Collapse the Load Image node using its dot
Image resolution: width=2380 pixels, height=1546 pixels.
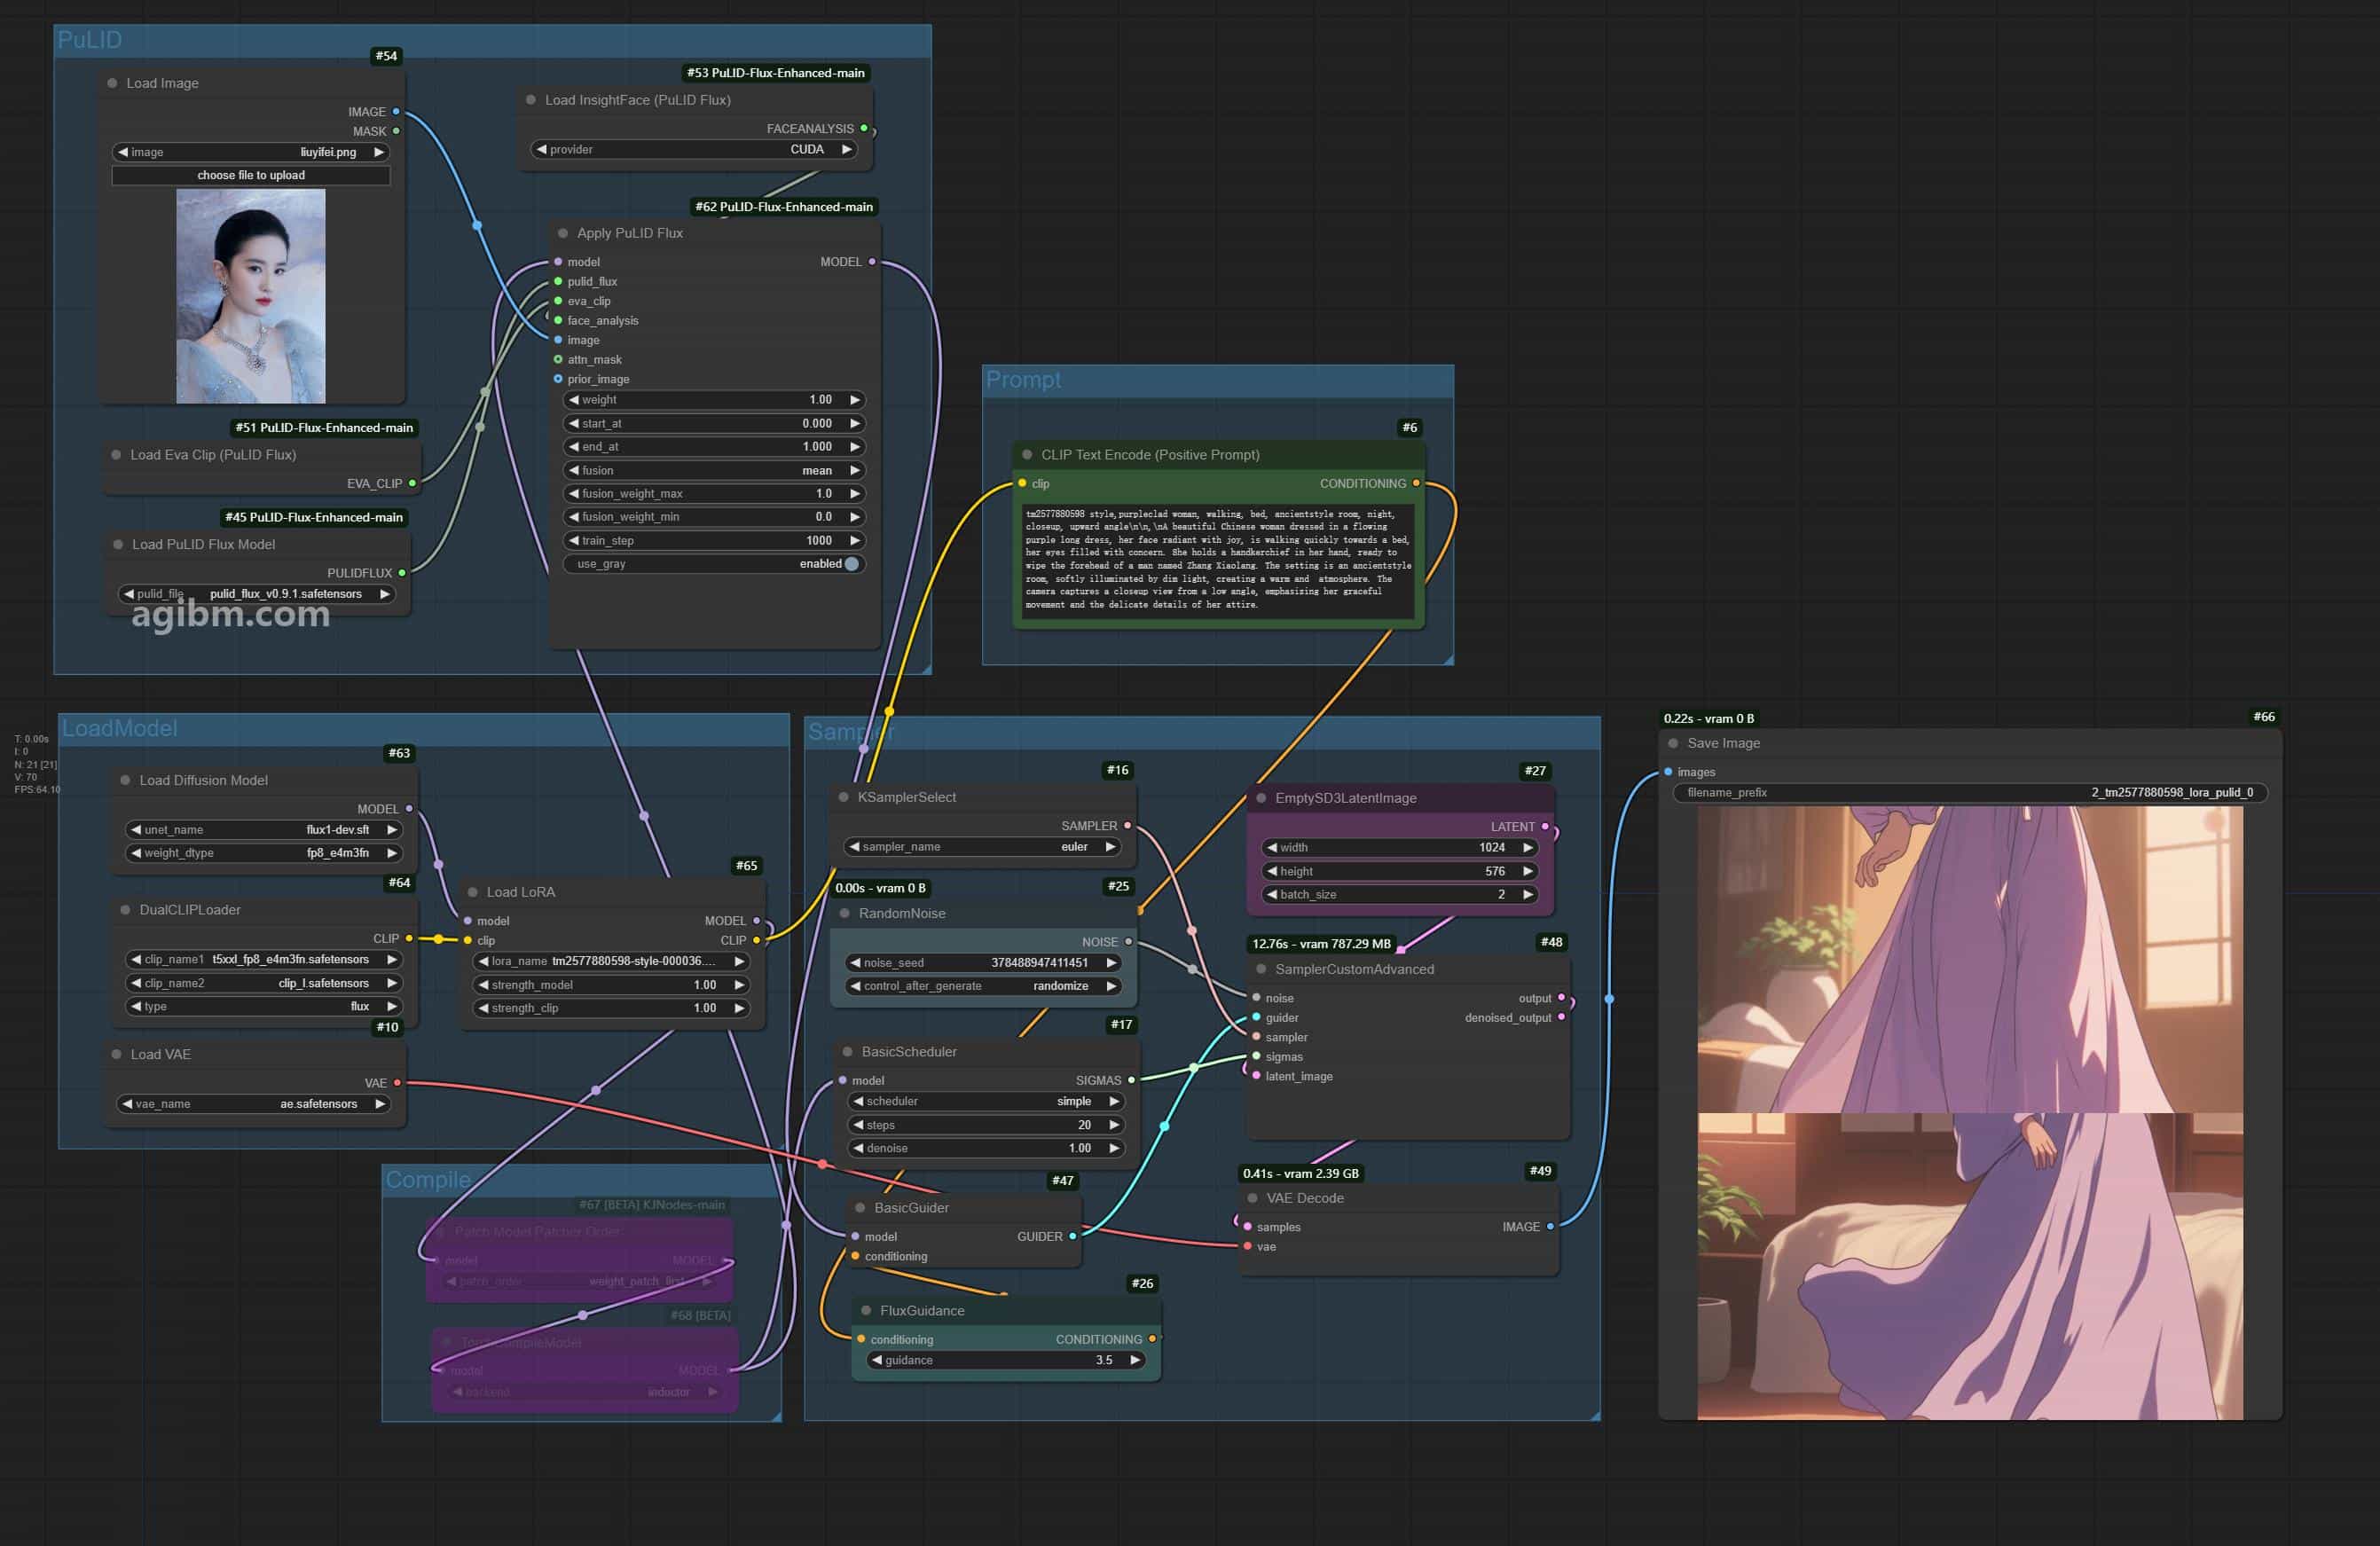click(112, 83)
